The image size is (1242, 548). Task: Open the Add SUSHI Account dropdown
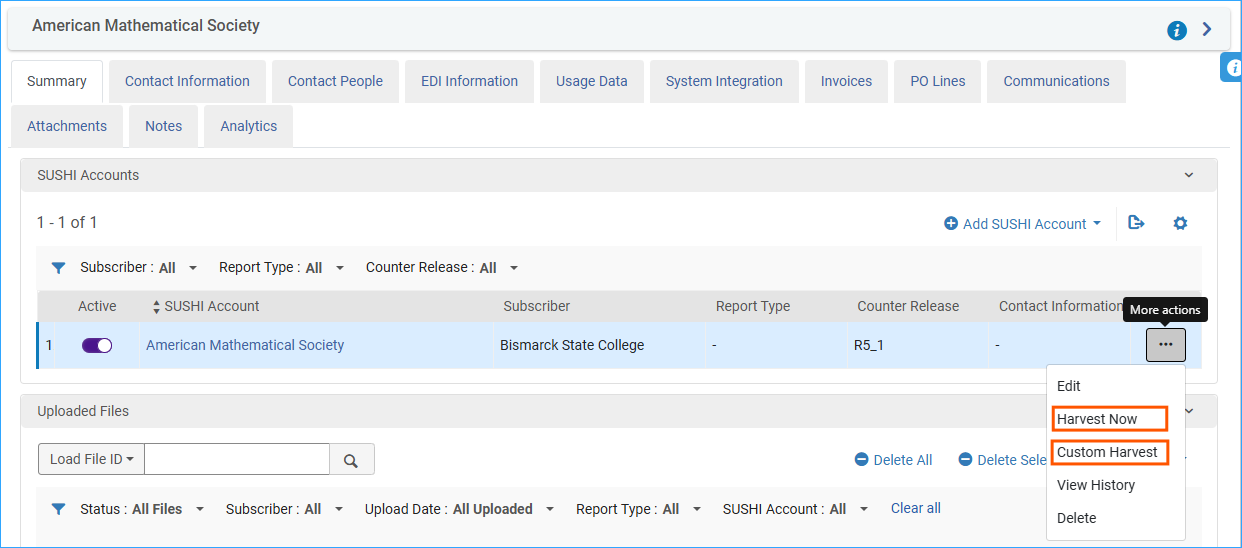(x=1022, y=224)
